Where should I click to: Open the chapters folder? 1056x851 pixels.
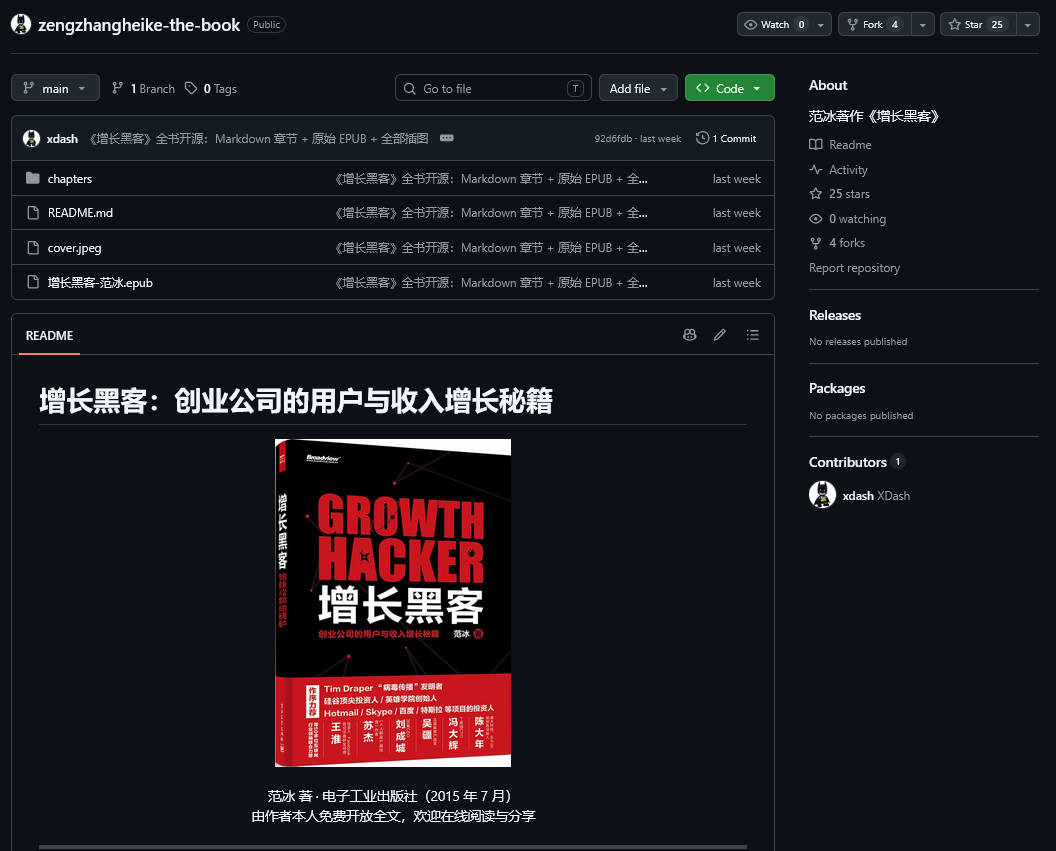pos(69,178)
